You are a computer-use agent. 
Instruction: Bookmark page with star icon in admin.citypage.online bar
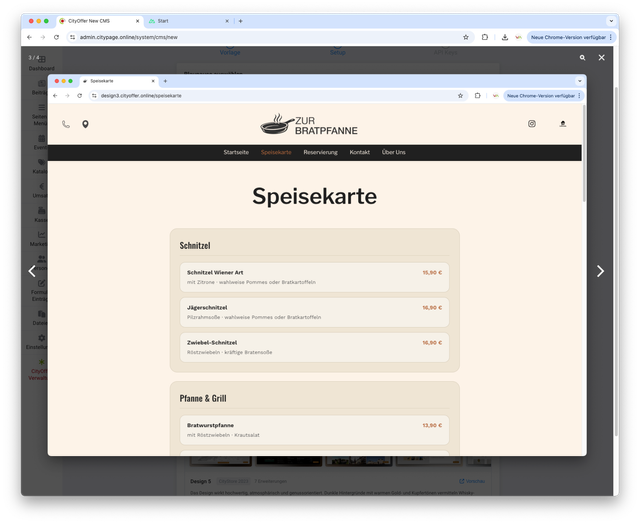tap(466, 37)
